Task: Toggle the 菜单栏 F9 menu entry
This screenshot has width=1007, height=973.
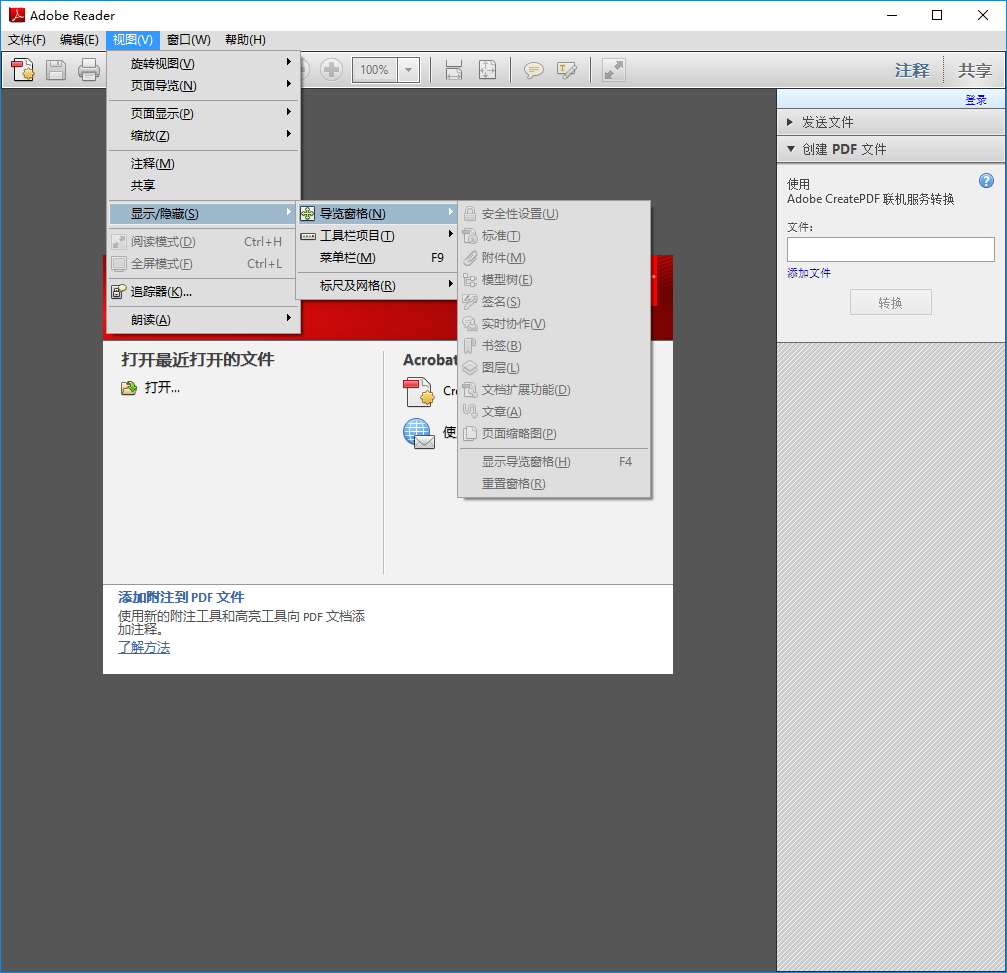Action: point(377,258)
